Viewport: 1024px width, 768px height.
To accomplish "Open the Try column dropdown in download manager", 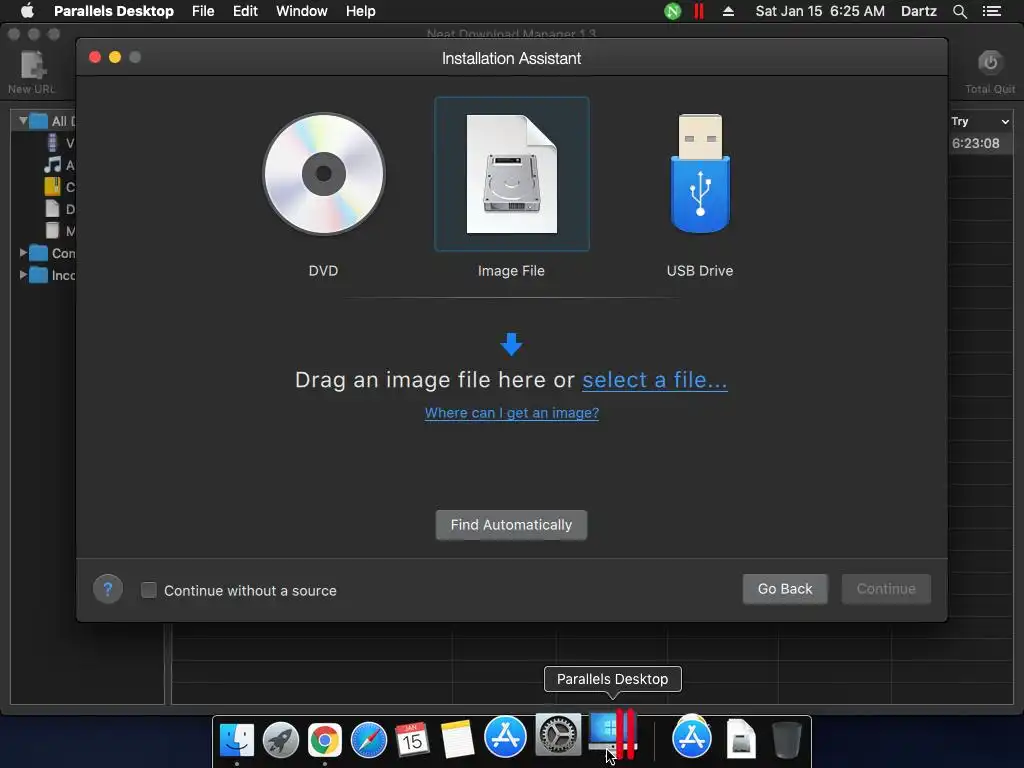I will (1005, 121).
